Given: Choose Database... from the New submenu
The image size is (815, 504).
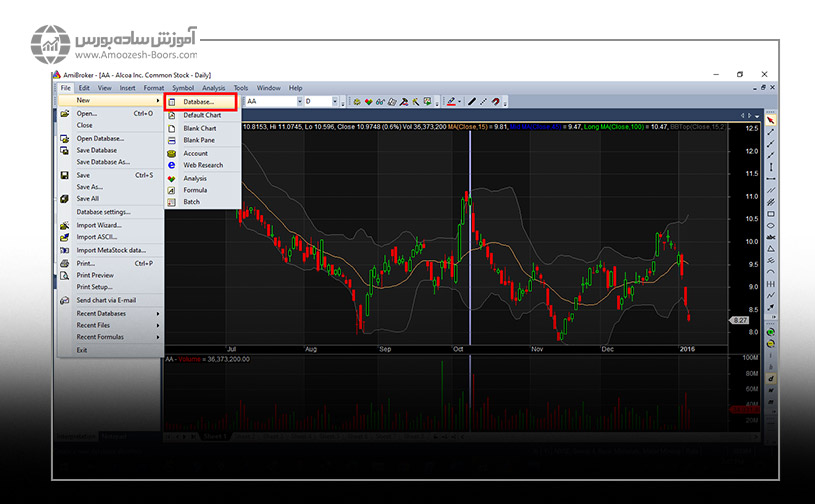Looking at the screenshot, I should click(x=198, y=101).
